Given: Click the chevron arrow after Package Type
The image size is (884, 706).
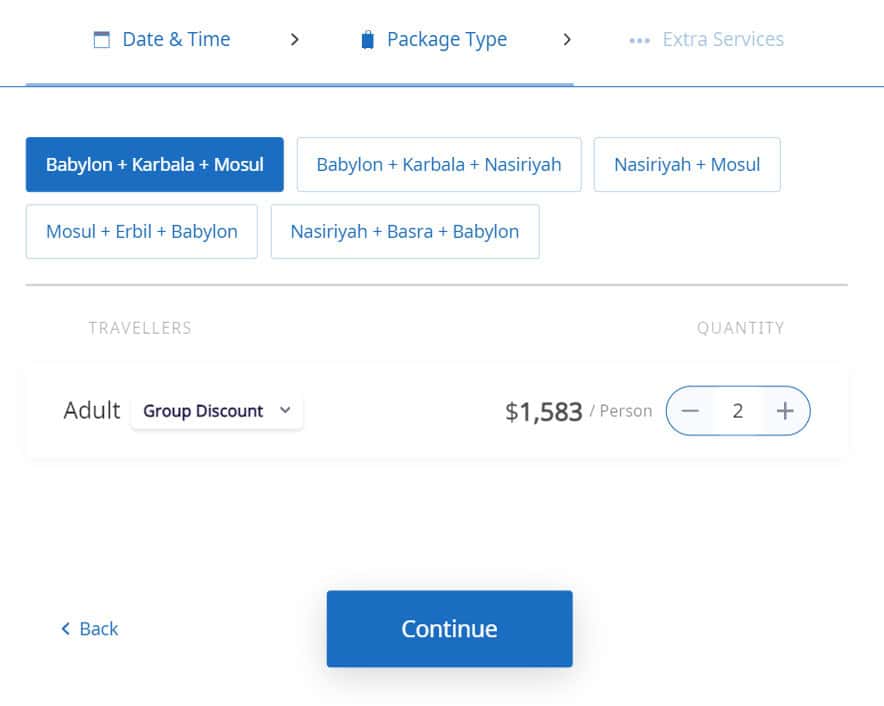Looking at the screenshot, I should coord(567,39).
